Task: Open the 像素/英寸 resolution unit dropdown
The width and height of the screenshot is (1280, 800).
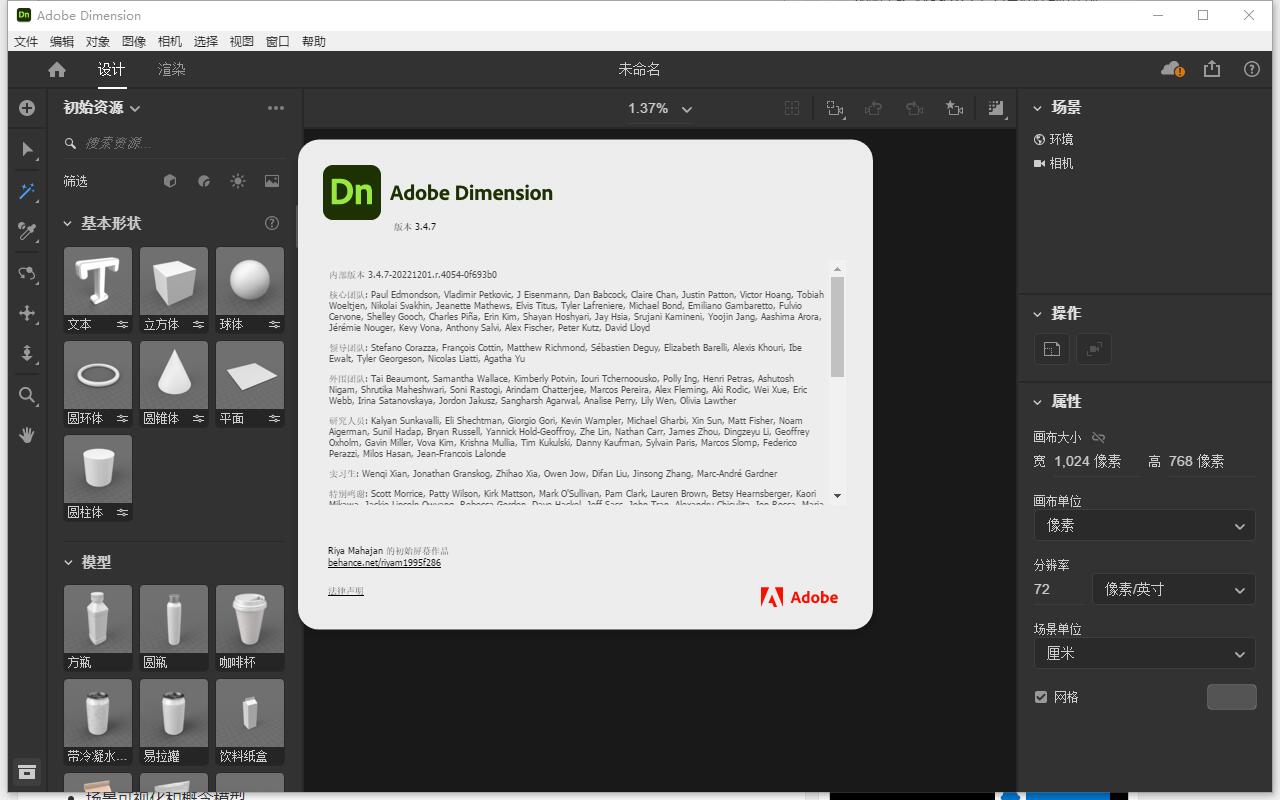Action: [1174, 589]
